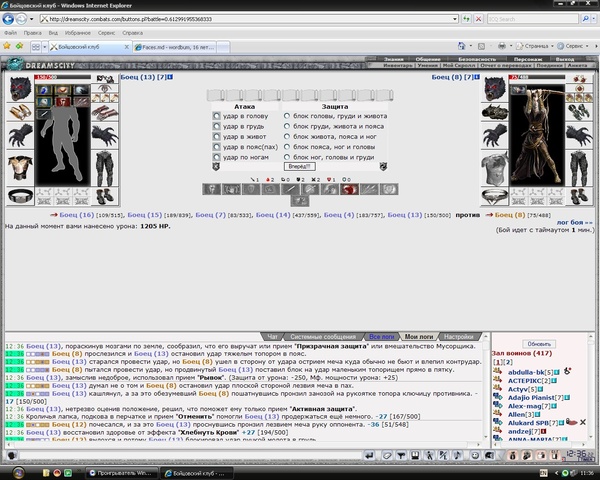Select block 'блок живота, пояса и ног'
Screen dimensions: 600x480
pos(287,136)
